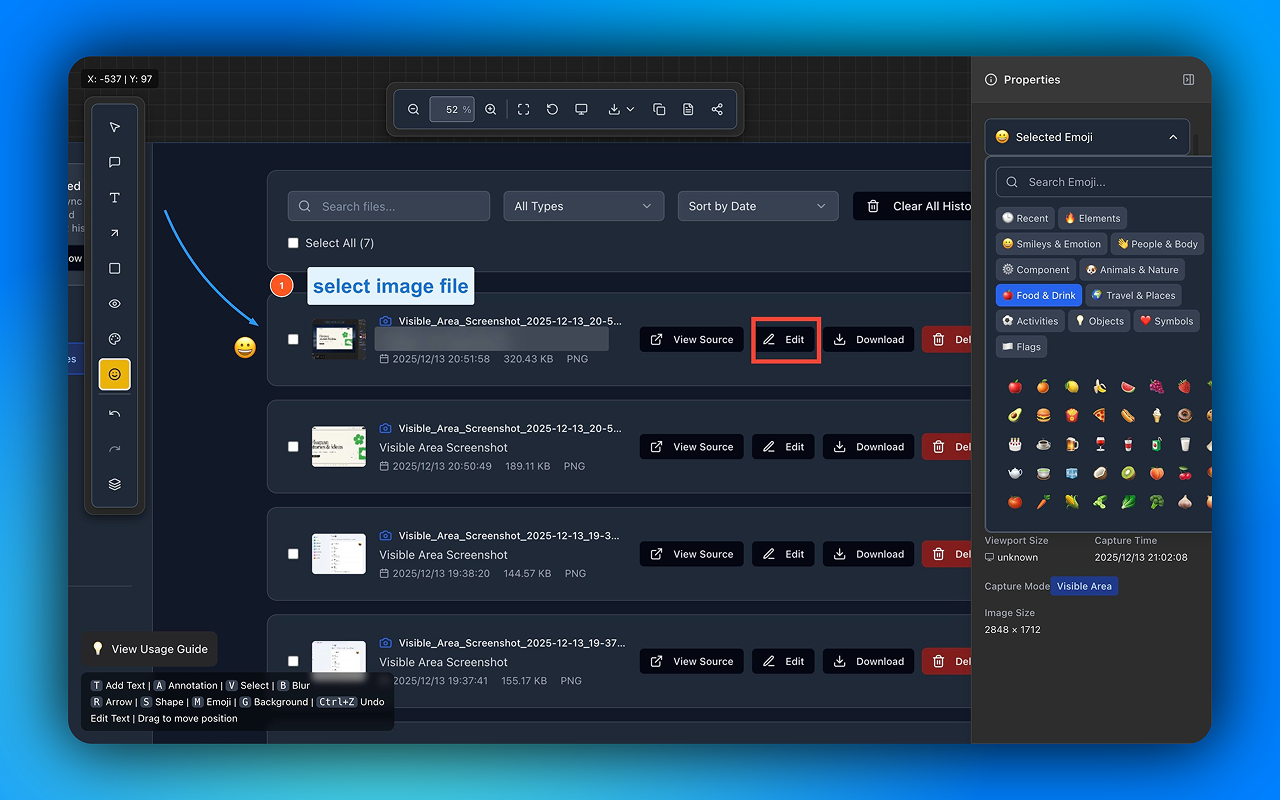
Task: Open the Sort by Date dropdown
Action: (x=757, y=206)
